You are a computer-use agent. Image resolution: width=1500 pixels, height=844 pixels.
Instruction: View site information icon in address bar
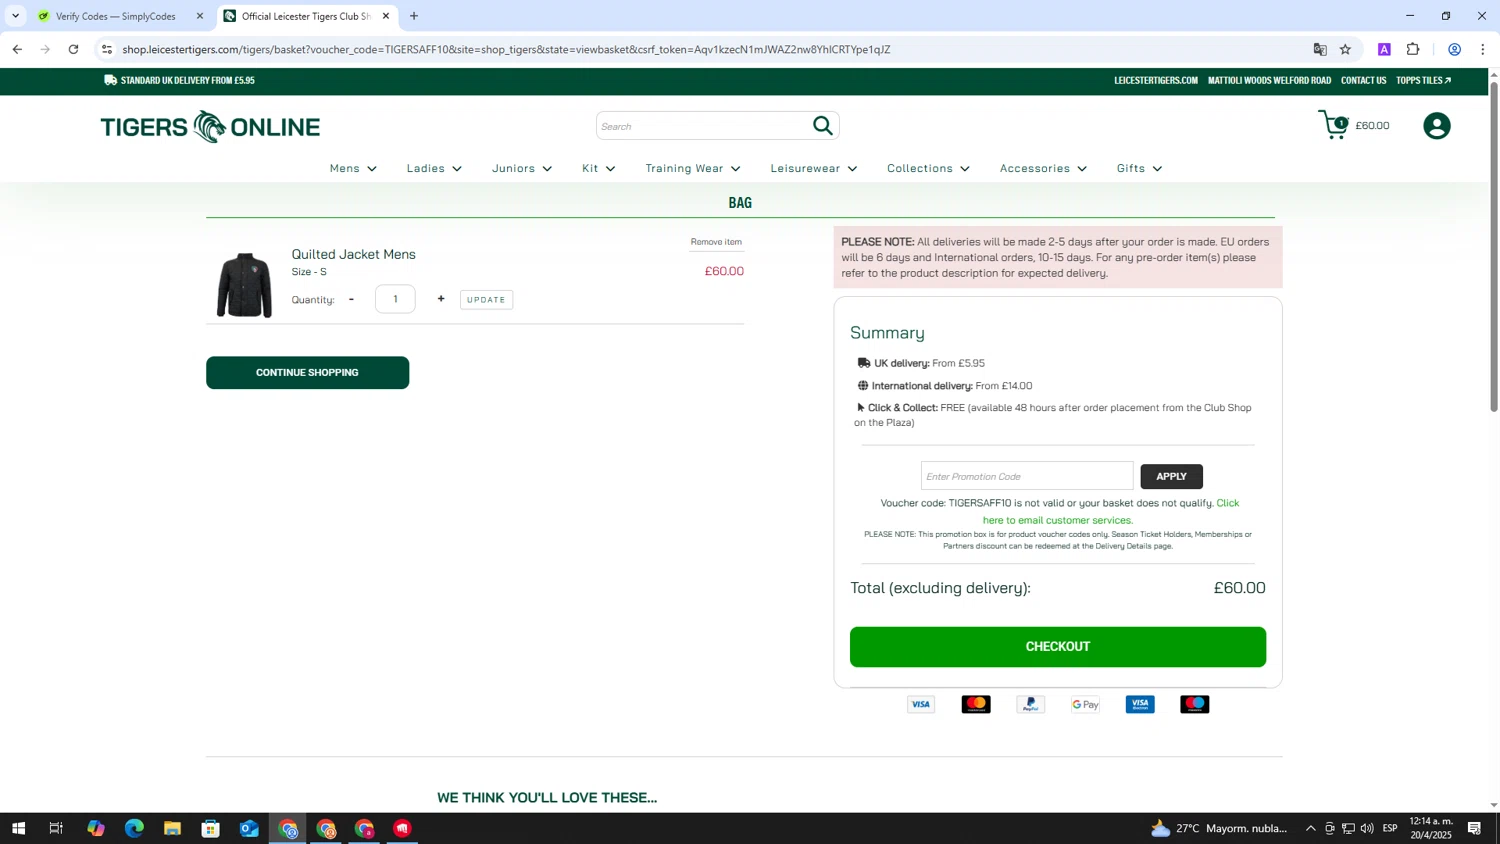click(107, 49)
